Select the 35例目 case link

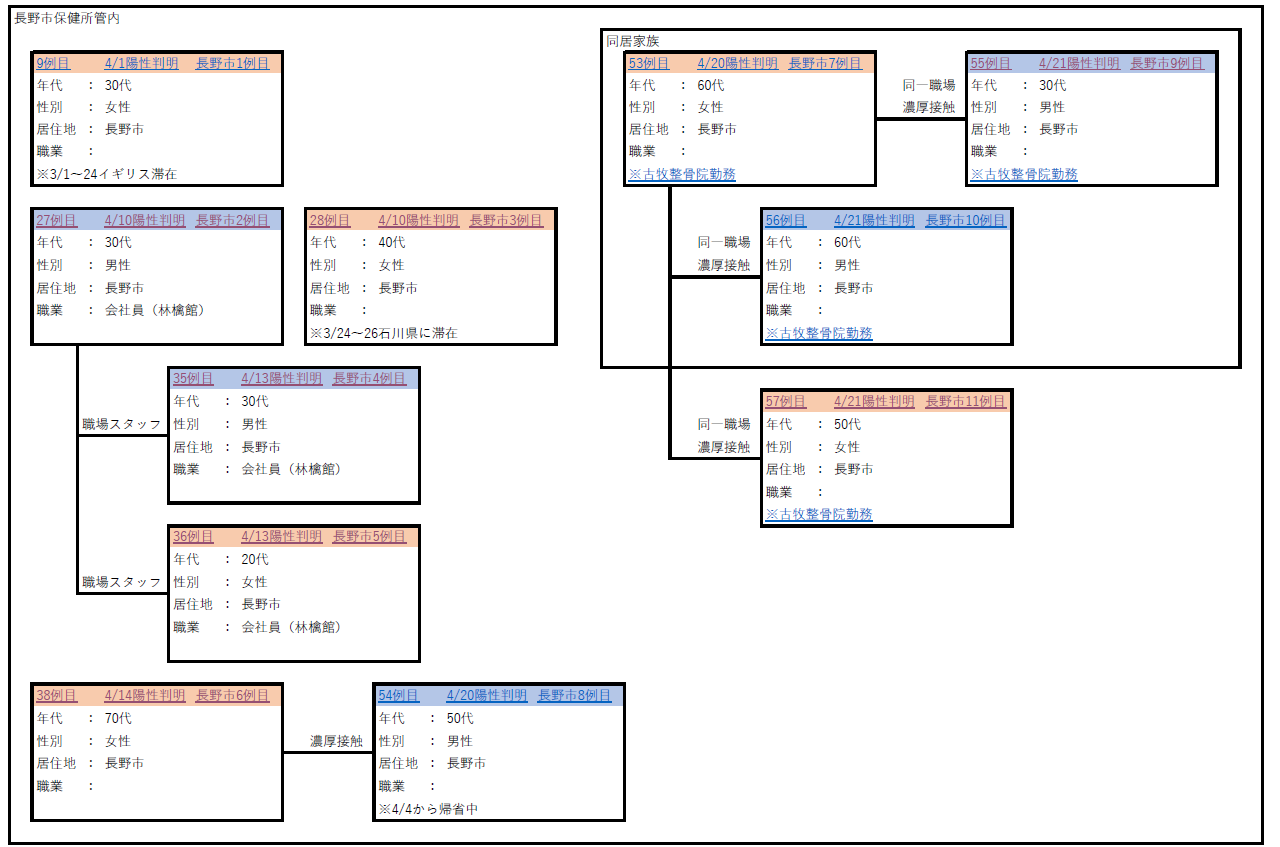click(x=193, y=378)
